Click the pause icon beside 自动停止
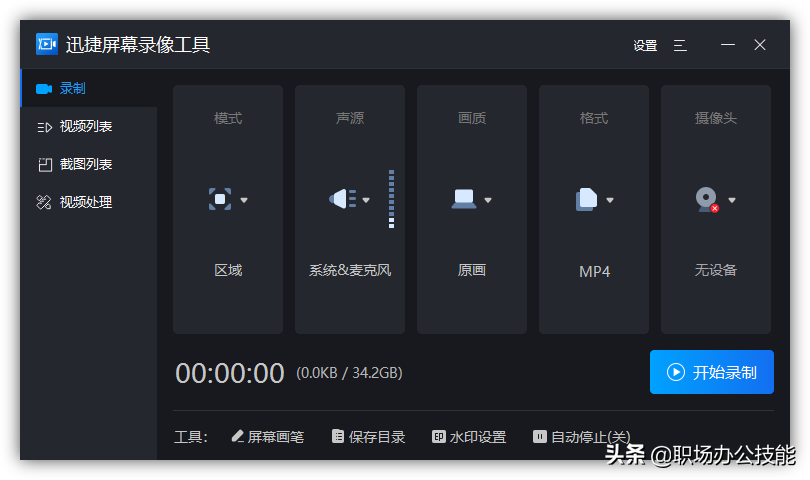Viewport: 810px width, 480px height. (539, 437)
